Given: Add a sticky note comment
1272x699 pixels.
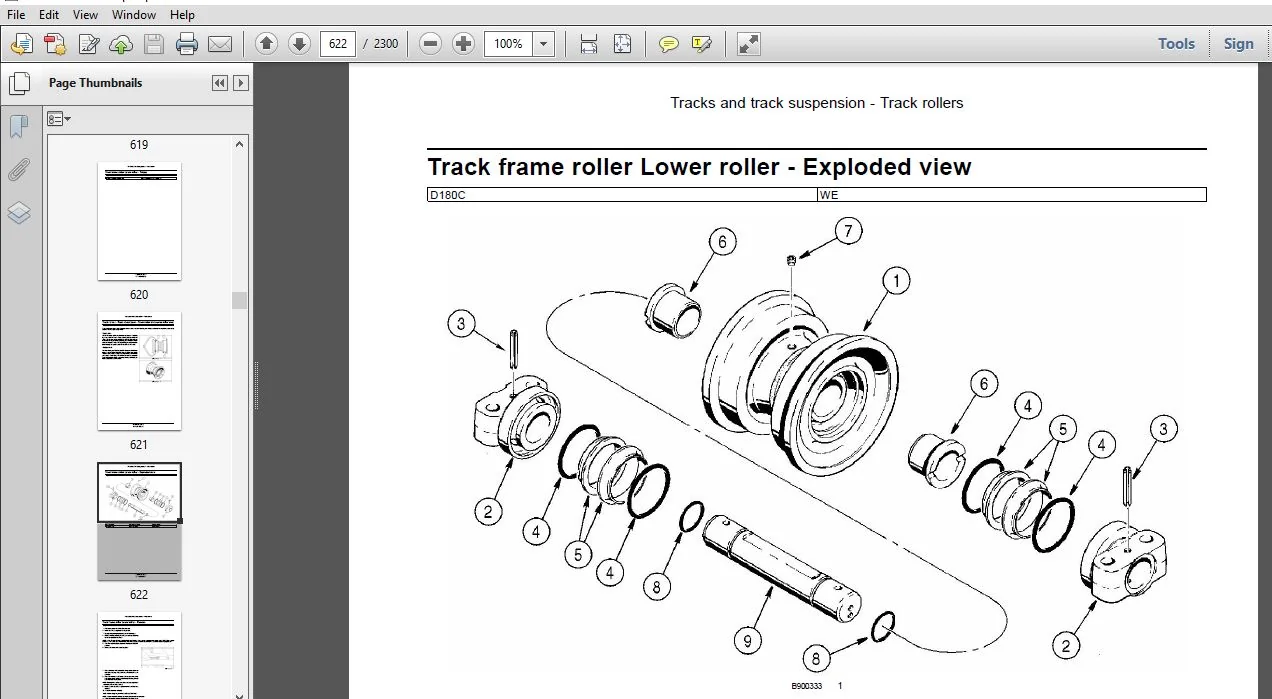Looking at the screenshot, I should (669, 44).
